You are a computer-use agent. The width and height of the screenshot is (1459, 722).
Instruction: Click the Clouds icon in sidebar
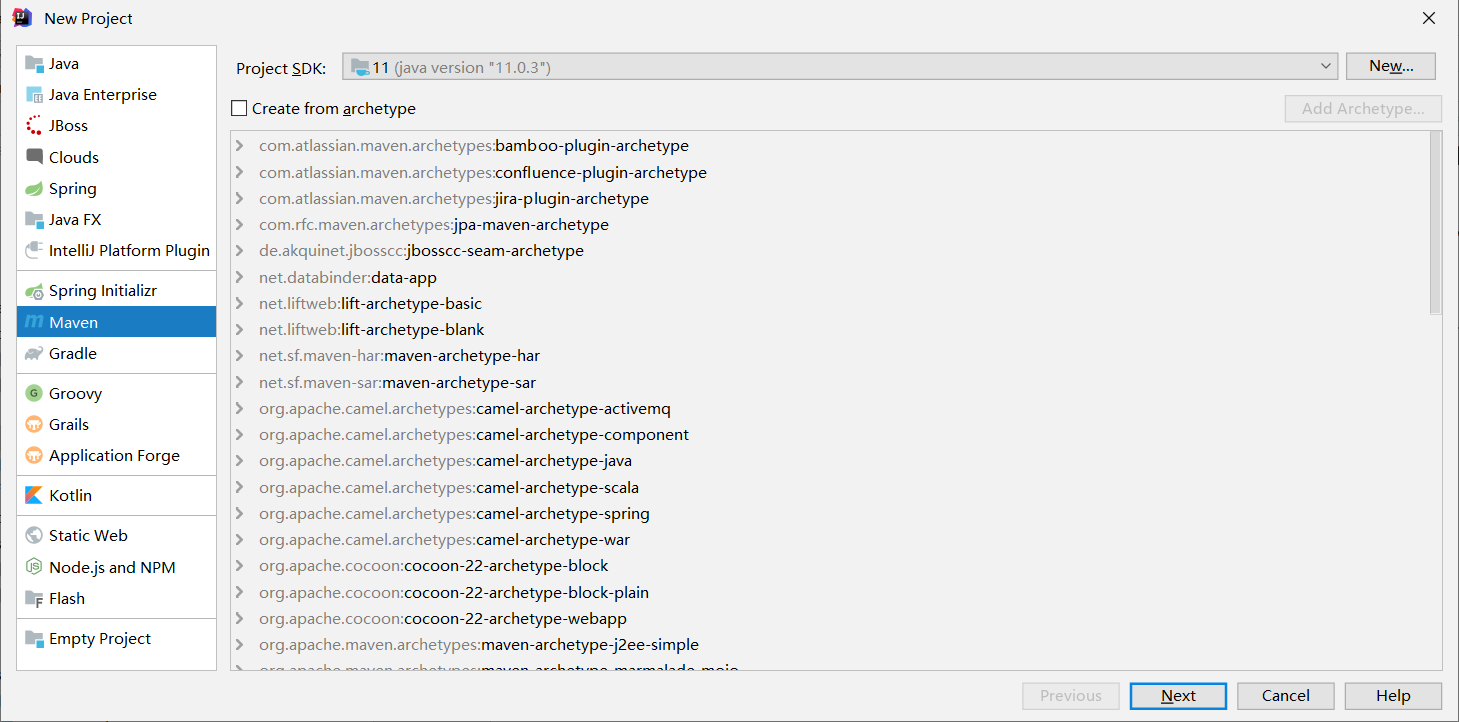point(34,157)
